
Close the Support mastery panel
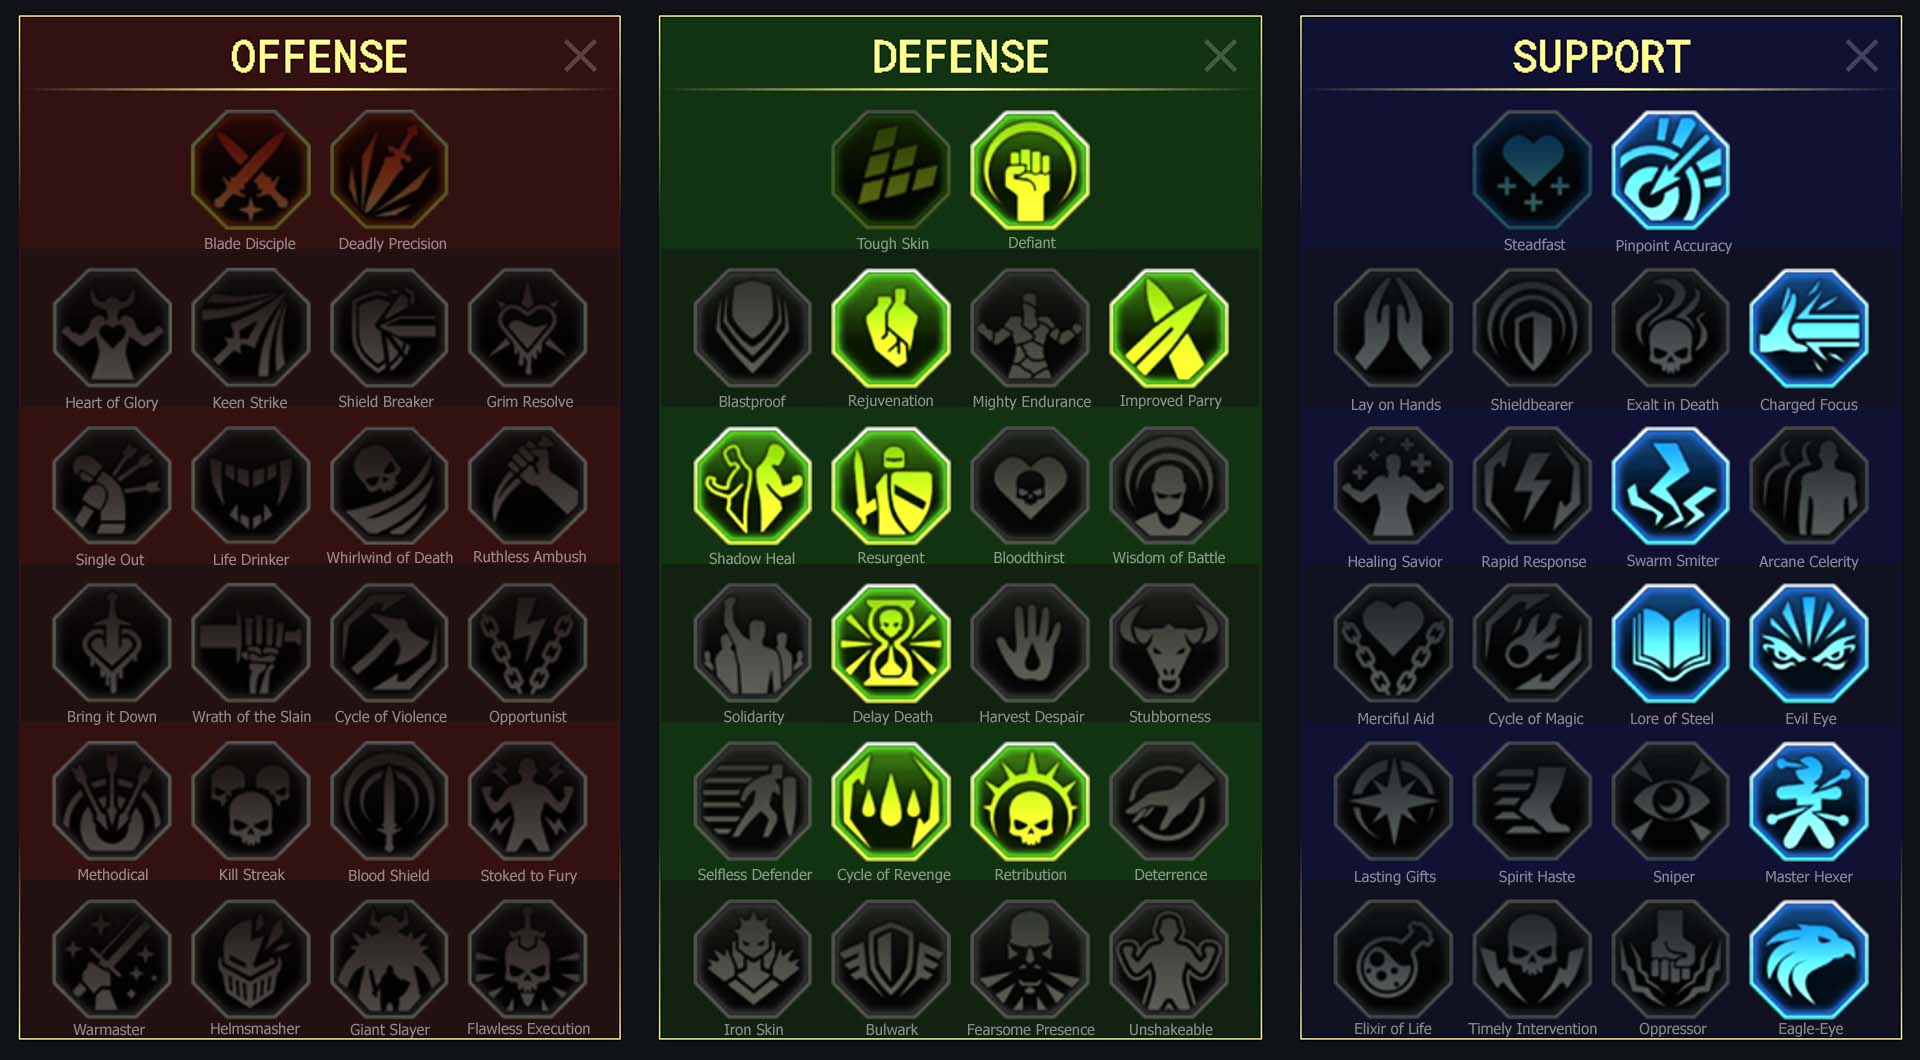click(1861, 56)
